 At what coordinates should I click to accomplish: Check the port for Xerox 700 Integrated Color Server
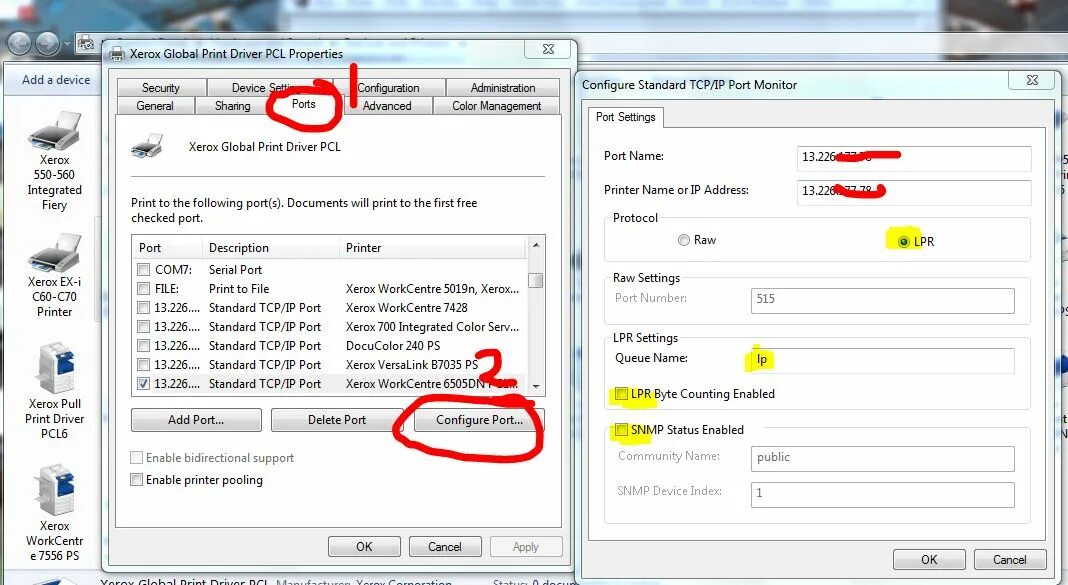[143, 327]
